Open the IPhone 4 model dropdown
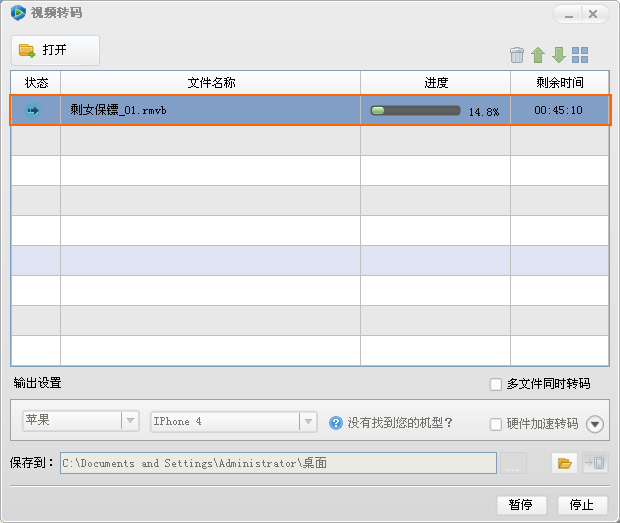This screenshot has width=620, height=523. pos(233,422)
